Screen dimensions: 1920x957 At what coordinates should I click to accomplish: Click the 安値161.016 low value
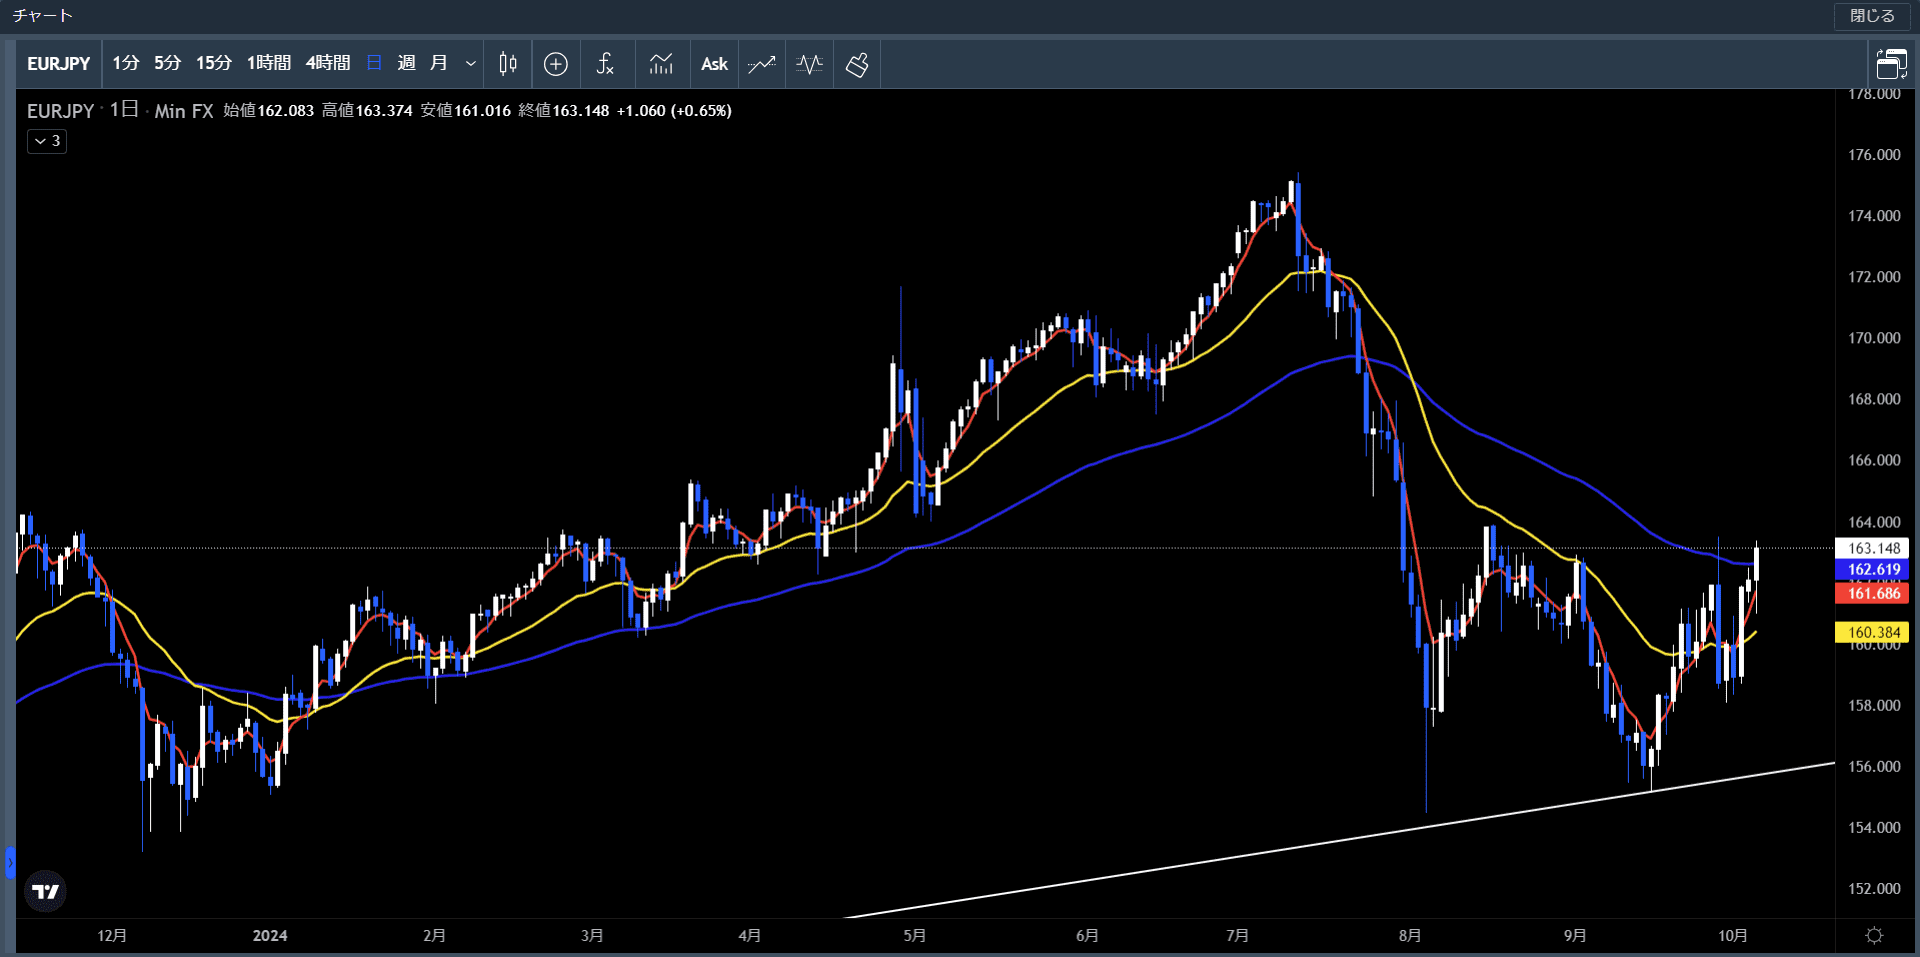465,111
